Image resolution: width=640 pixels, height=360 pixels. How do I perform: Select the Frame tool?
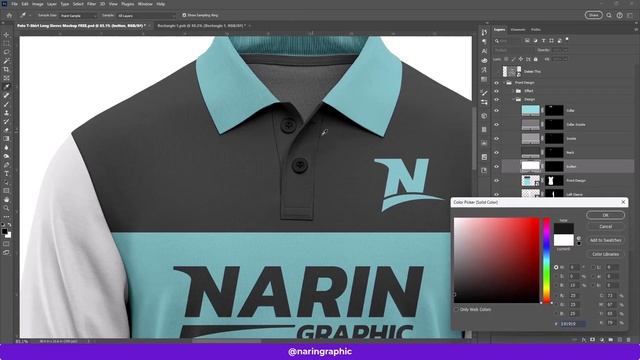6,78
